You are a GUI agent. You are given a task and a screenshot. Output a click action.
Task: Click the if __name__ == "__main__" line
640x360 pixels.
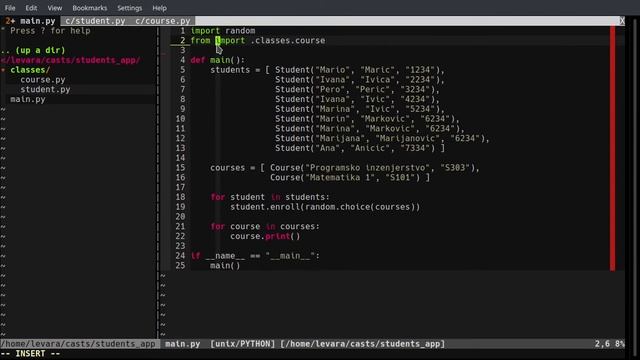coord(255,256)
